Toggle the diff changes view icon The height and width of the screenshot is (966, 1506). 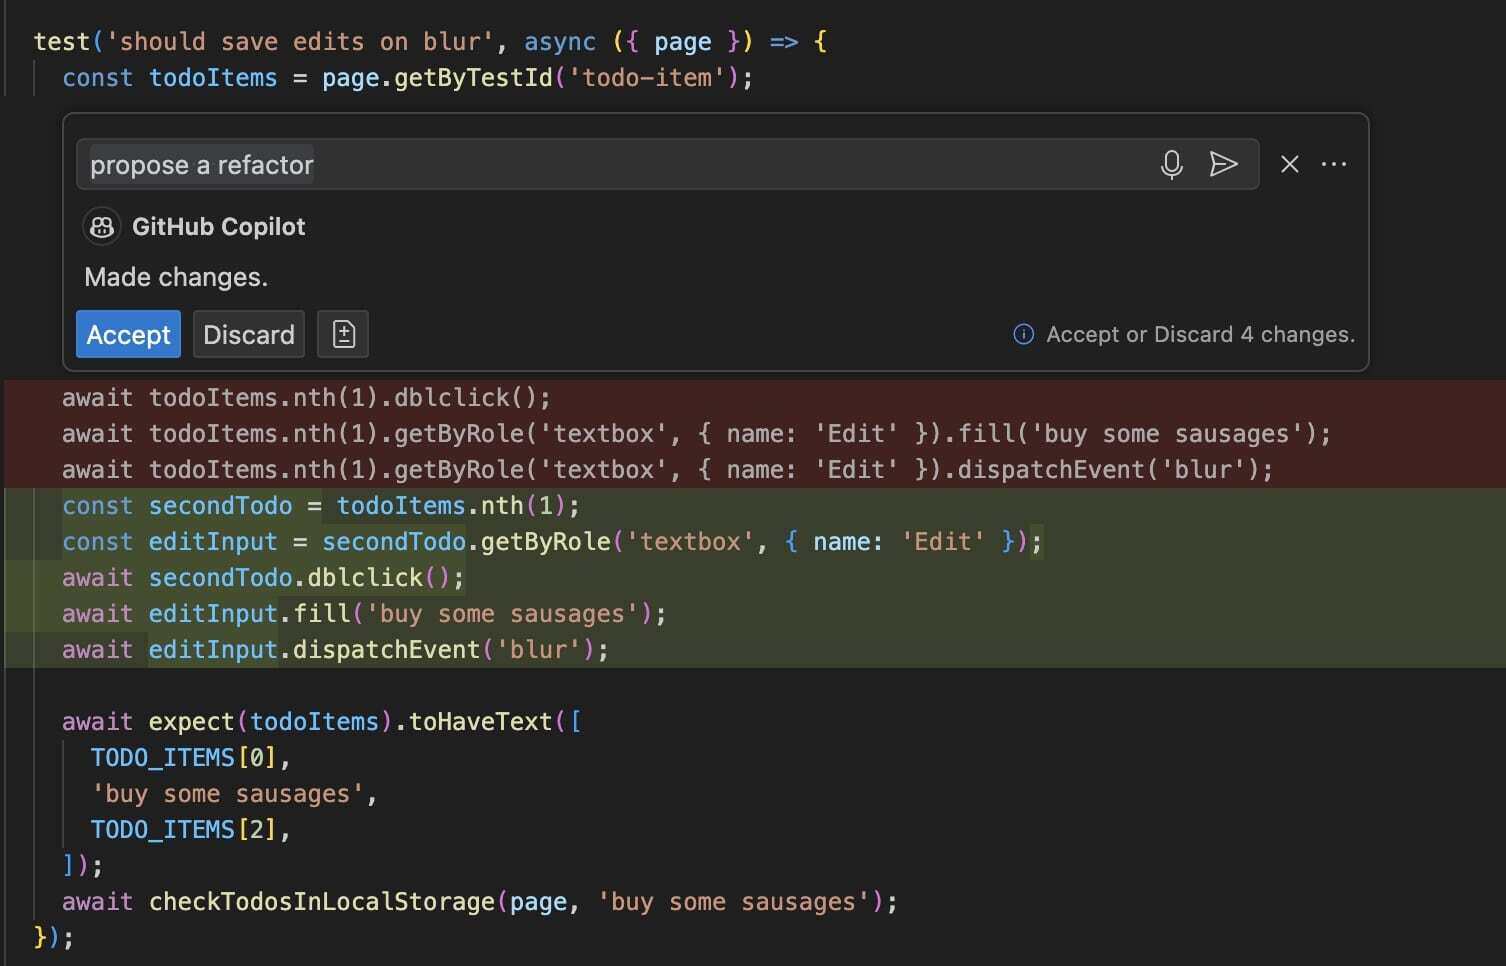[342, 333]
